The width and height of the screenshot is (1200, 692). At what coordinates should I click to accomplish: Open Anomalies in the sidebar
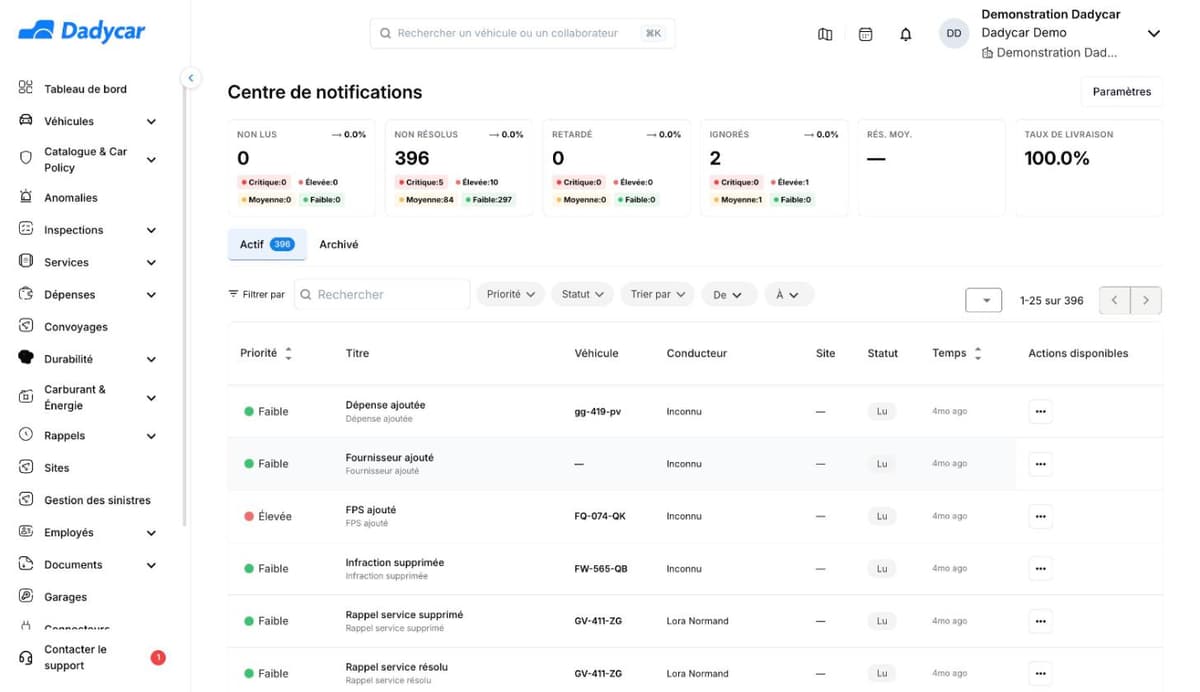point(71,198)
